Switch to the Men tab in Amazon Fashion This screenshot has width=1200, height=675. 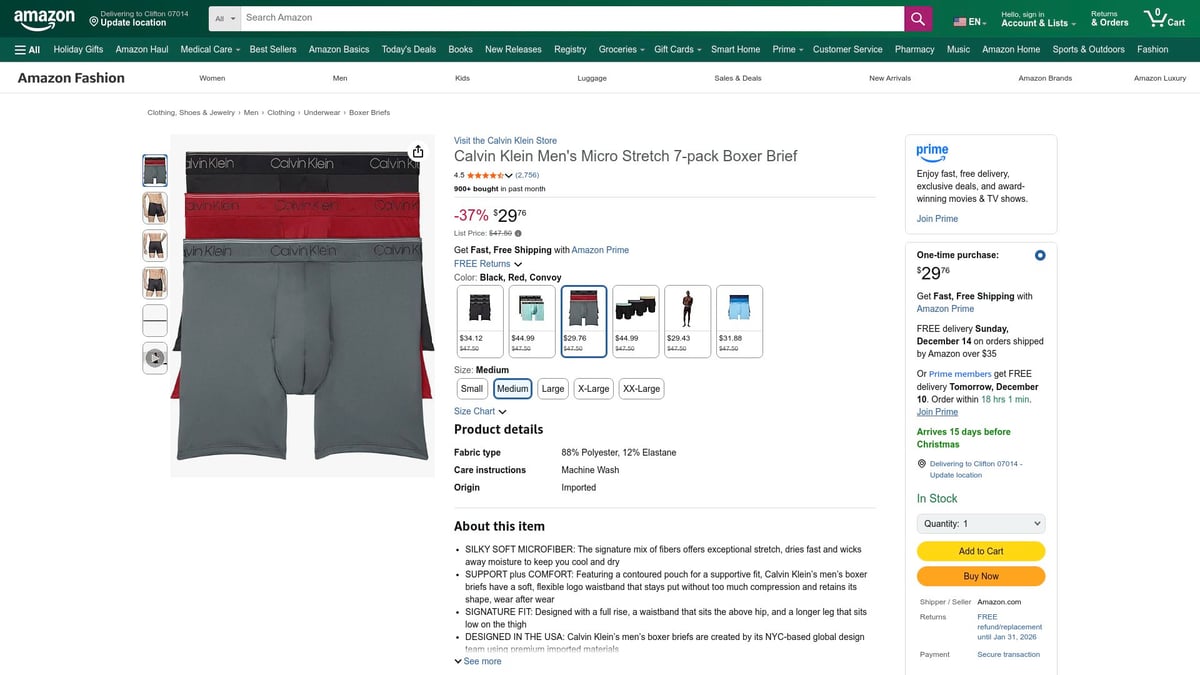[x=339, y=77]
